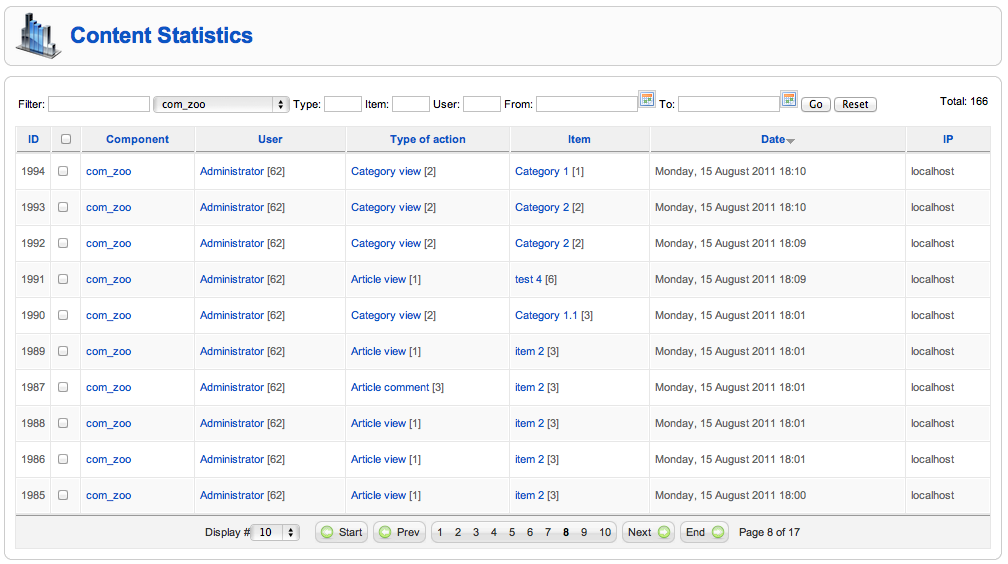Click the Date column sort arrow

pos(791,141)
